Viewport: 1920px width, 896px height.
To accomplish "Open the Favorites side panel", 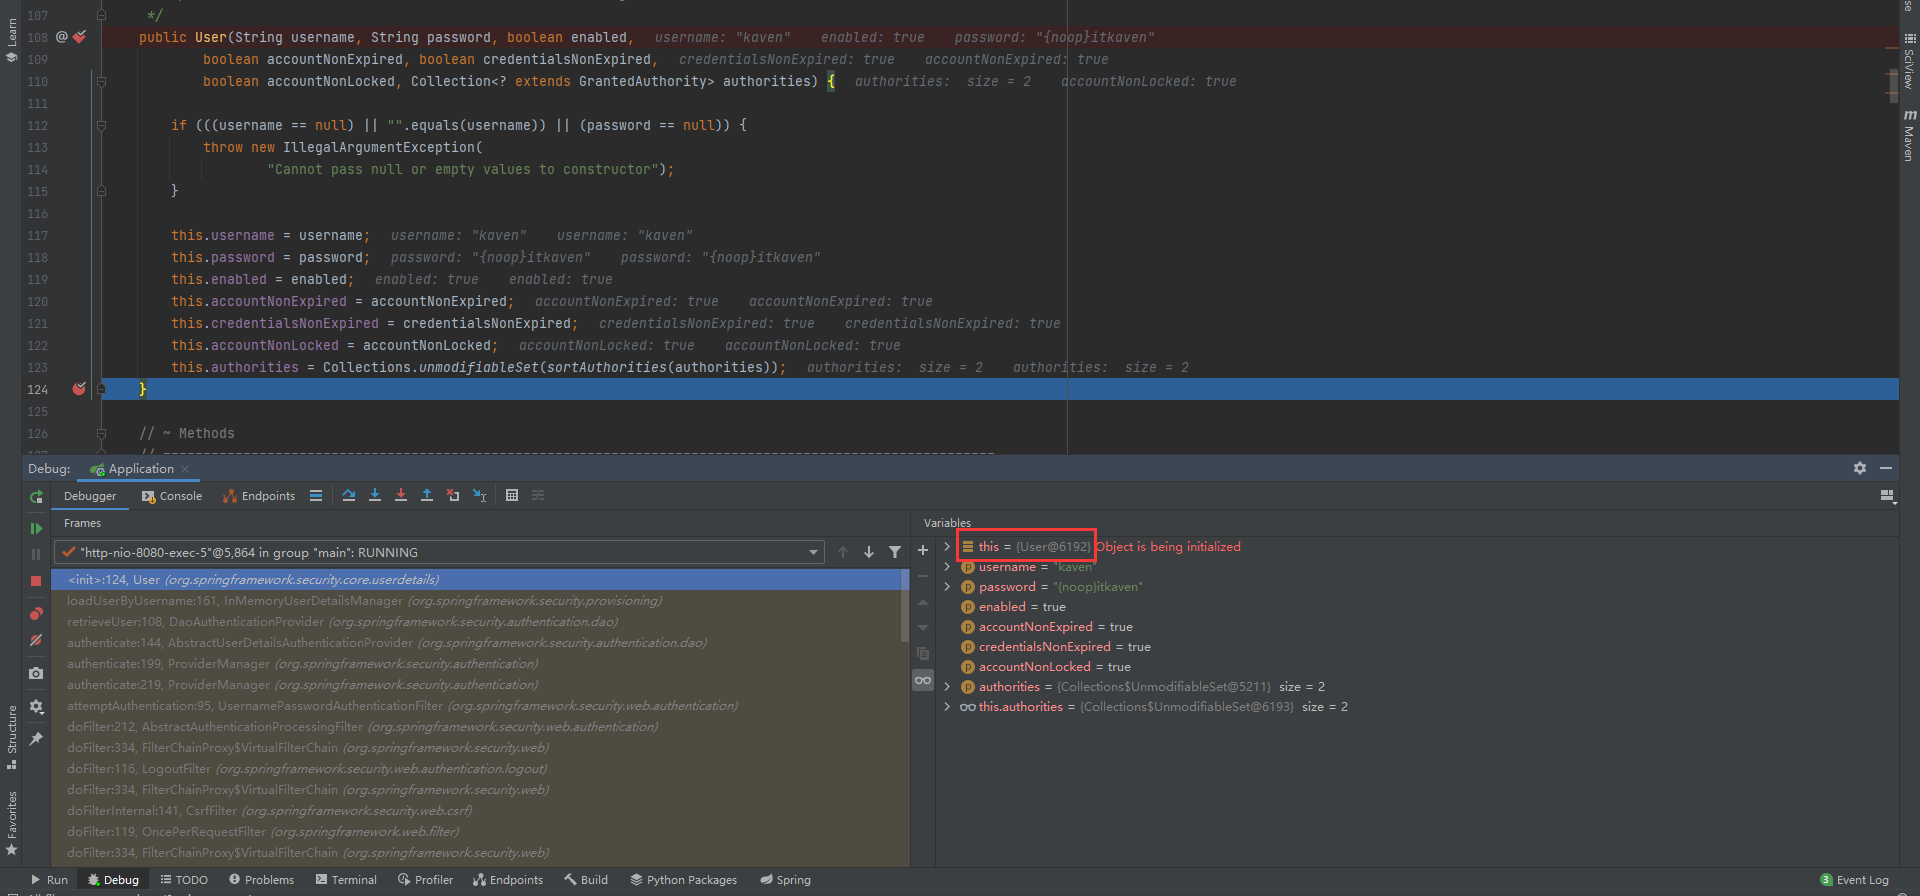I will coord(12,822).
